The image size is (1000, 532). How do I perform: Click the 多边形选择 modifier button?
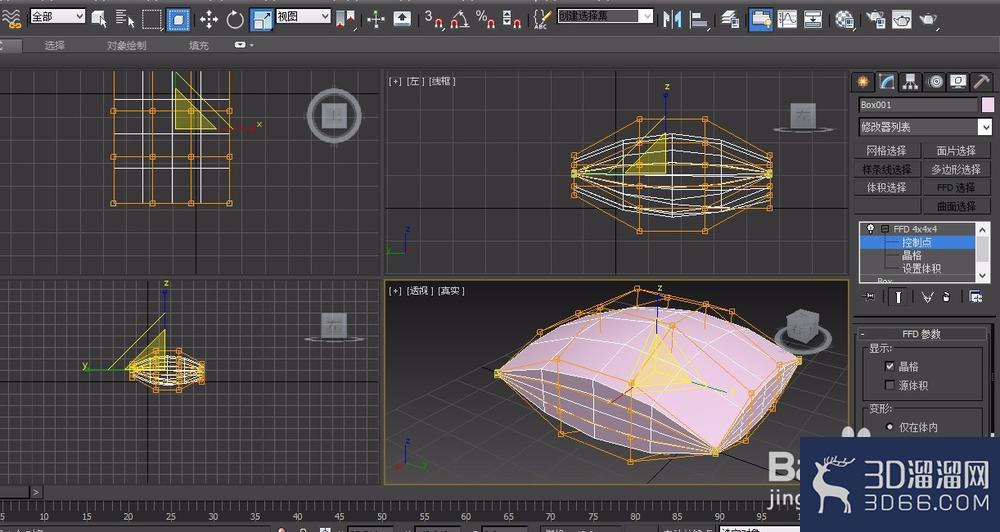click(x=956, y=169)
